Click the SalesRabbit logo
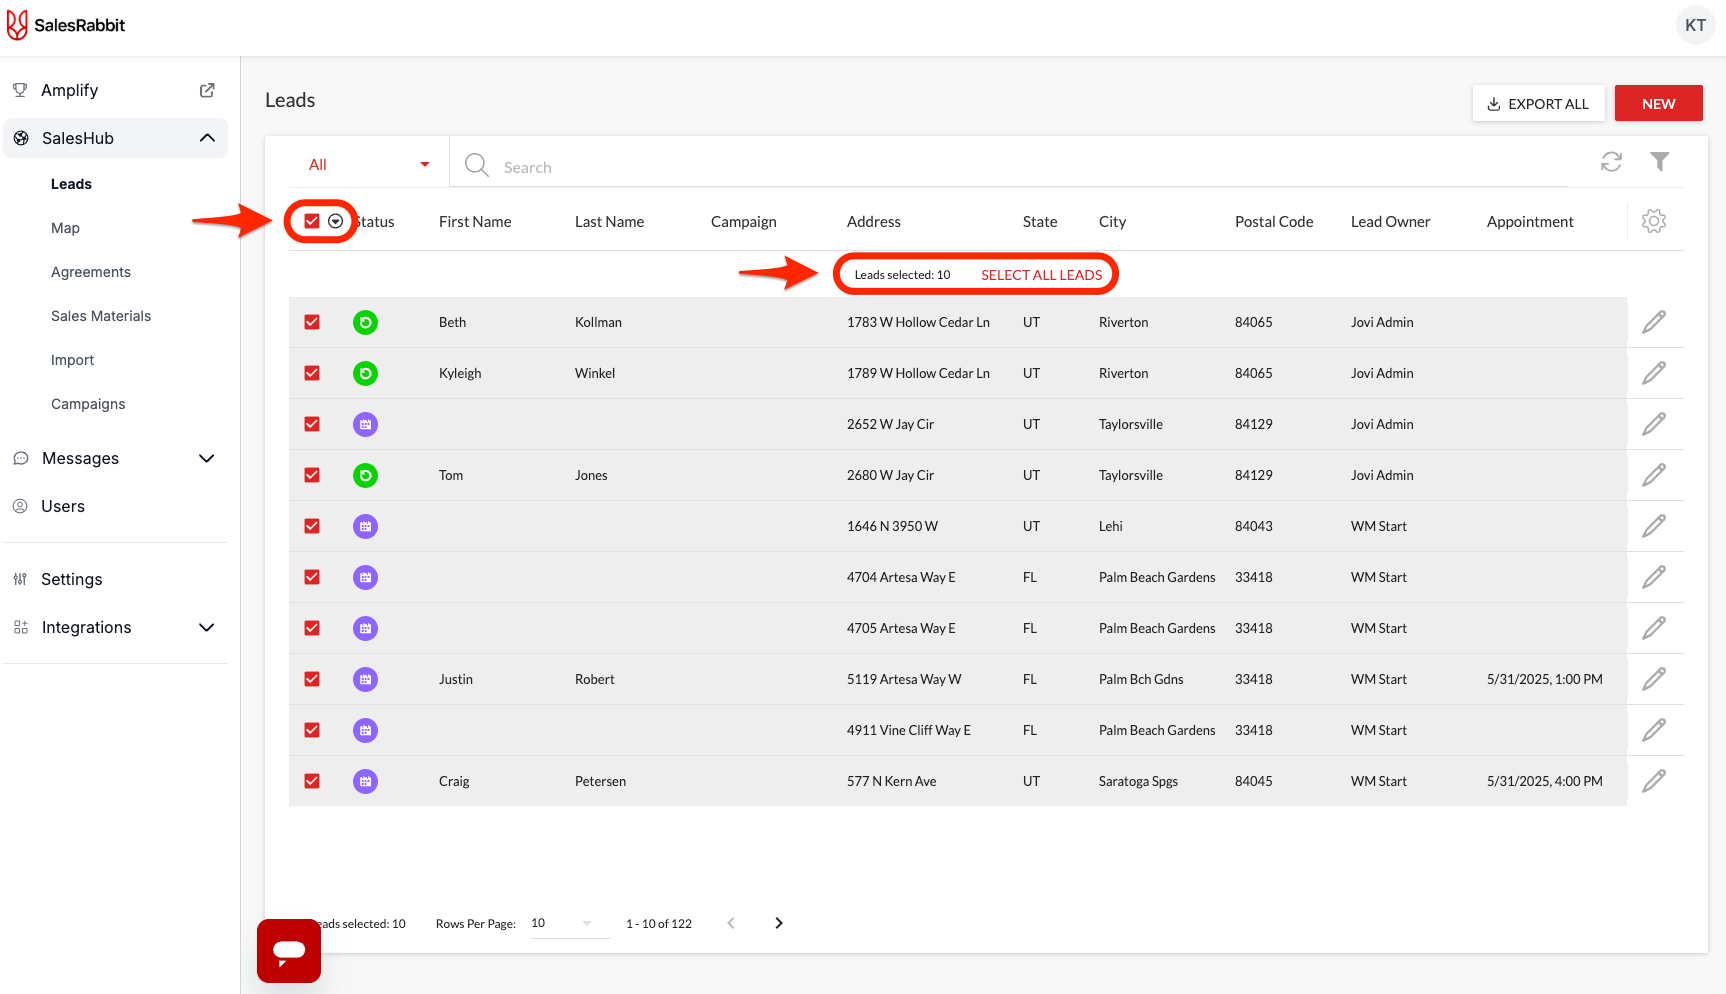Image resolution: width=1726 pixels, height=994 pixels. (x=66, y=25)
